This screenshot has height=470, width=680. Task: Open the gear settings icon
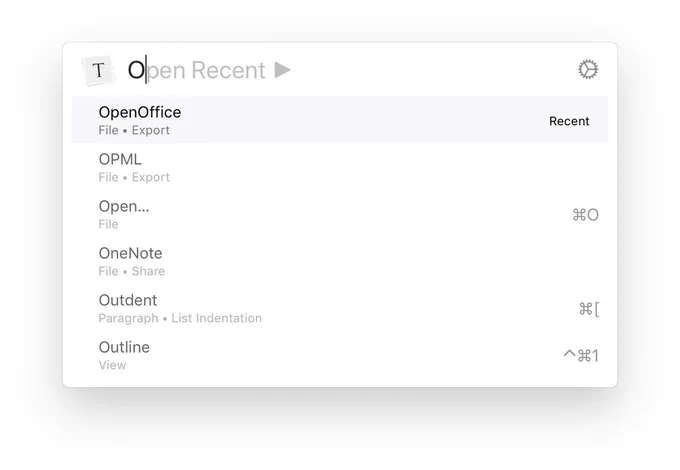(588, 69)
